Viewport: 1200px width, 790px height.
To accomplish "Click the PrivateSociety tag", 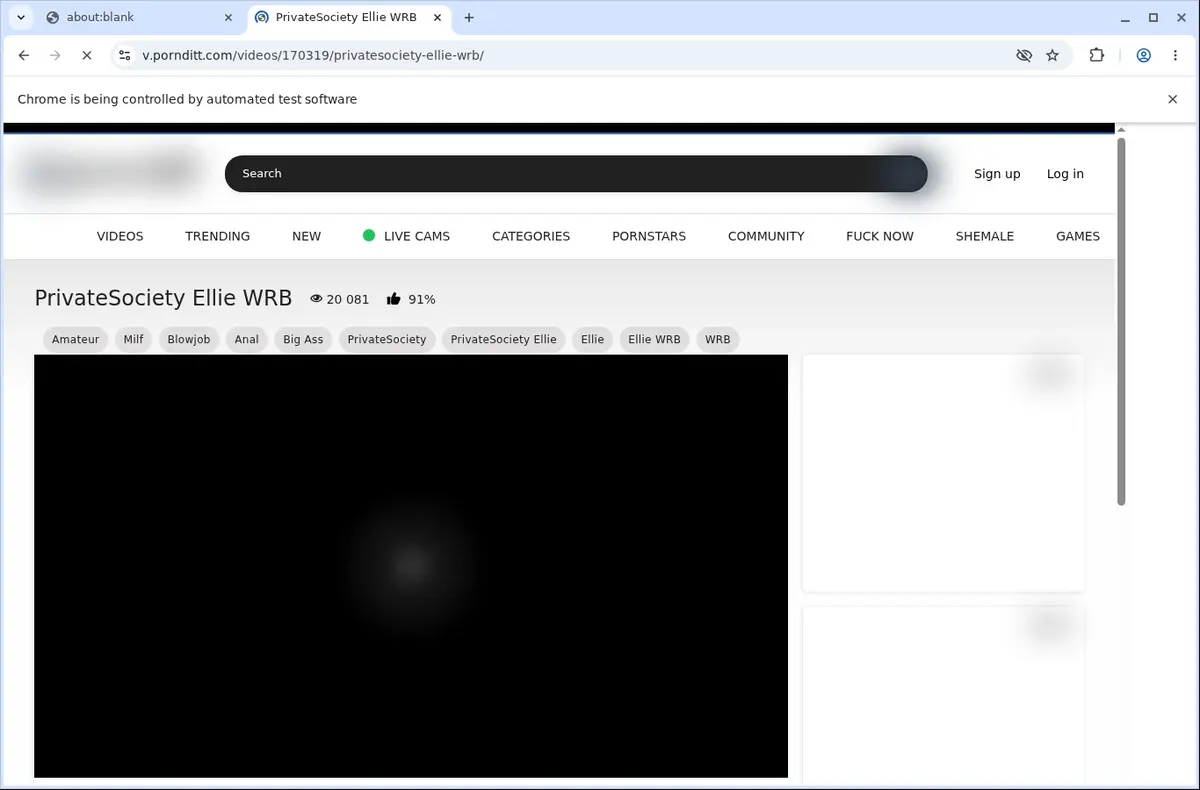I will point(387,340).
